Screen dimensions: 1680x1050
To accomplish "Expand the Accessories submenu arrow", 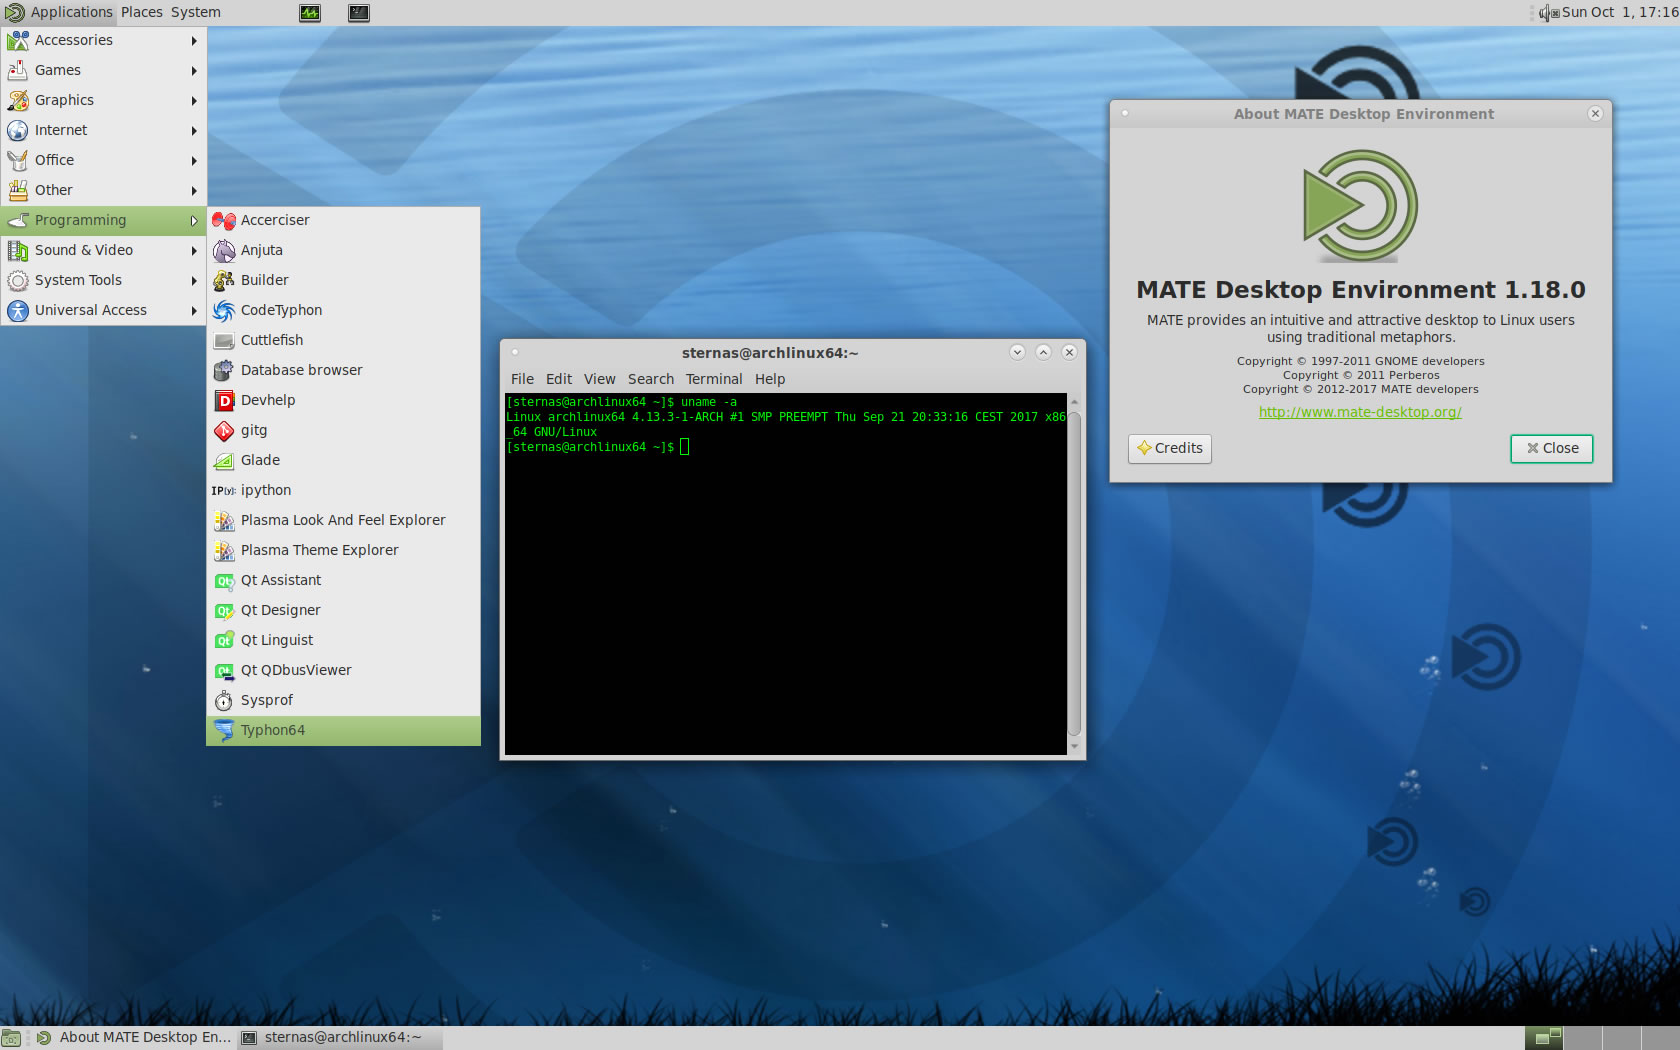I will click(x=194, y=40).
